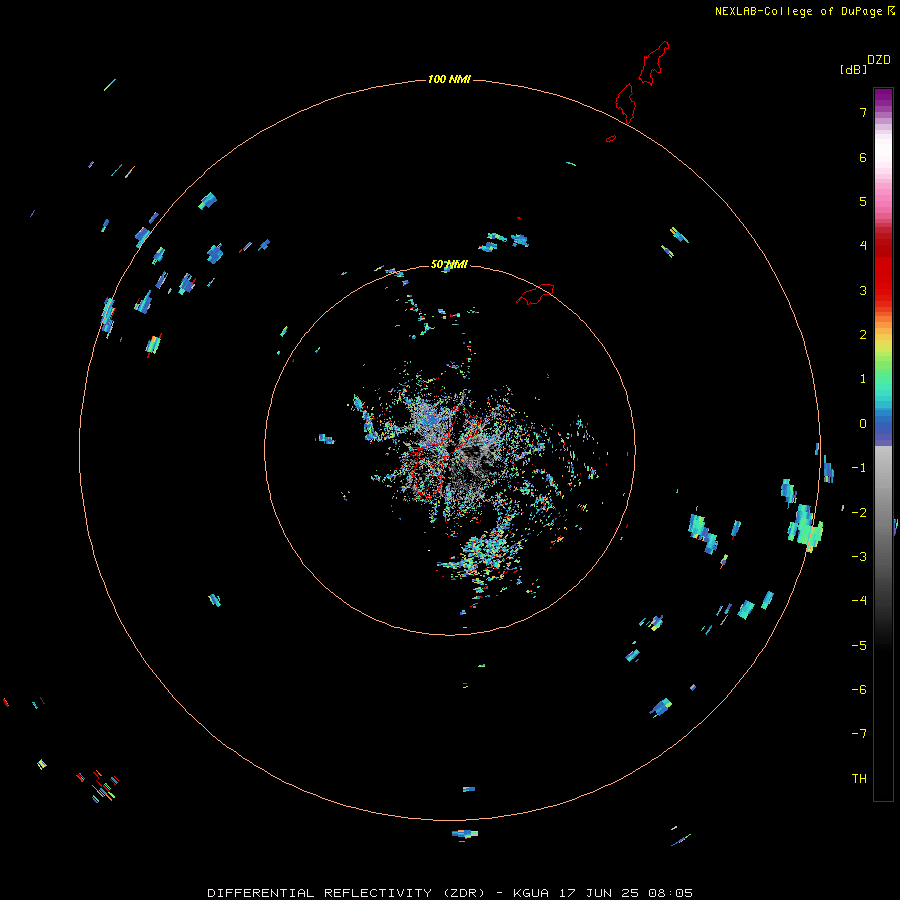Click the DZD legend title
Screen dimensions: 900x900
(879, 60)
